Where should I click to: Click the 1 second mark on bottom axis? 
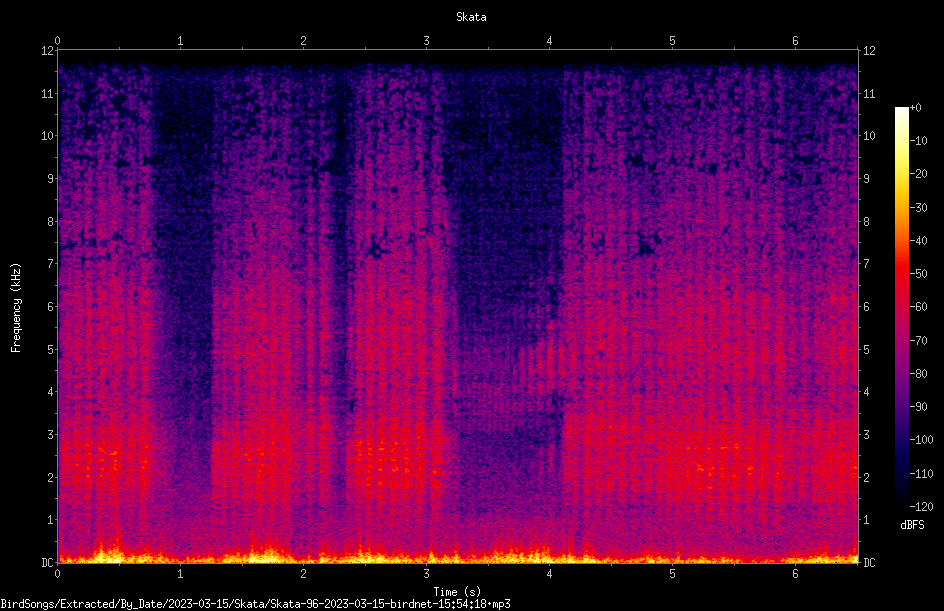[x=180, y=574]
